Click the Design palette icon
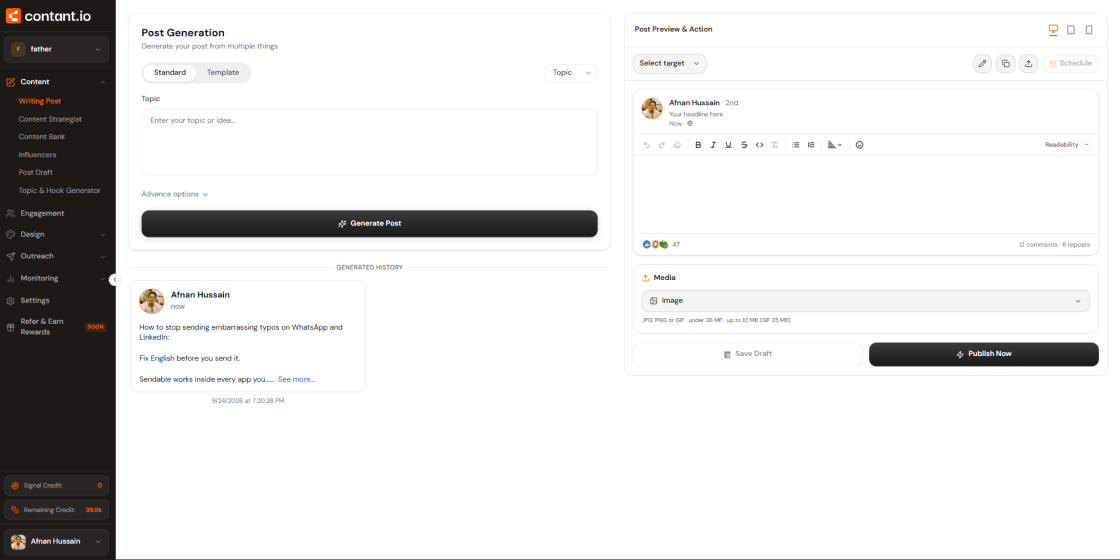 11,234
